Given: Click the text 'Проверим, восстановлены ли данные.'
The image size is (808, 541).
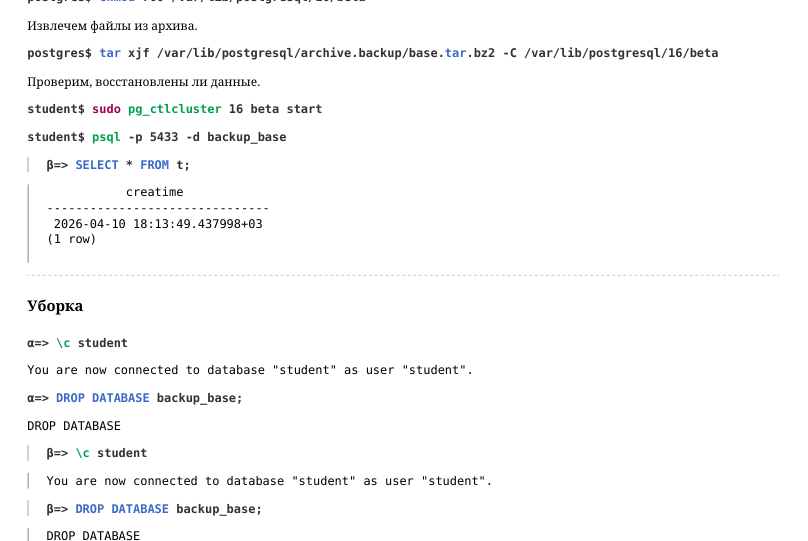Looking at the screenshot, I should (144, 82).
